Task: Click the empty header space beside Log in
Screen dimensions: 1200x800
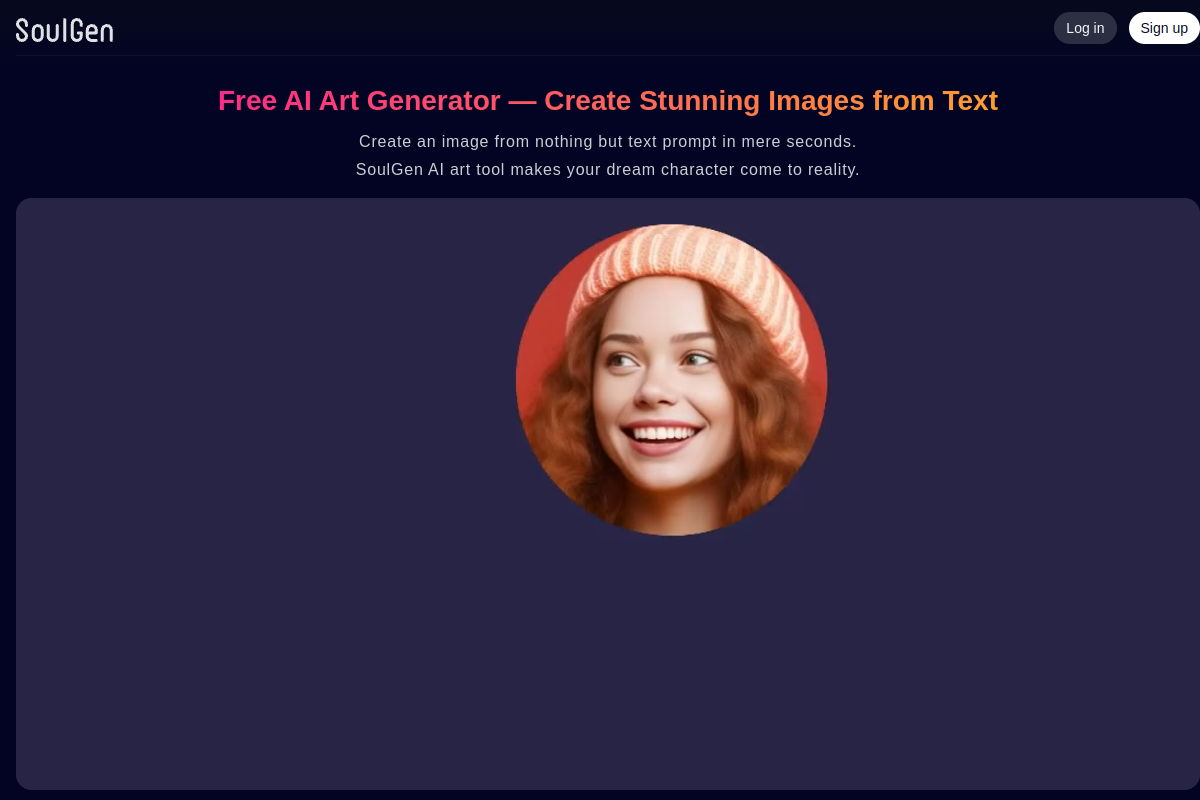Action: pyautogui.click(x=580, y=28)
